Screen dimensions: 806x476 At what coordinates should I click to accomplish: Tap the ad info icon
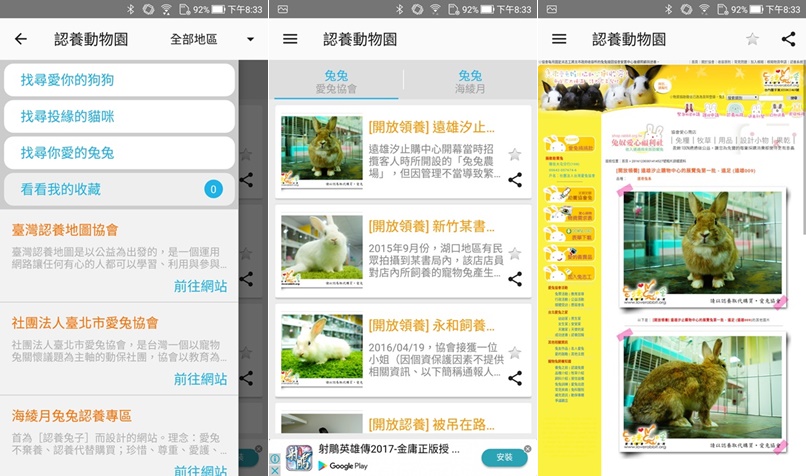tap(275, 459)
